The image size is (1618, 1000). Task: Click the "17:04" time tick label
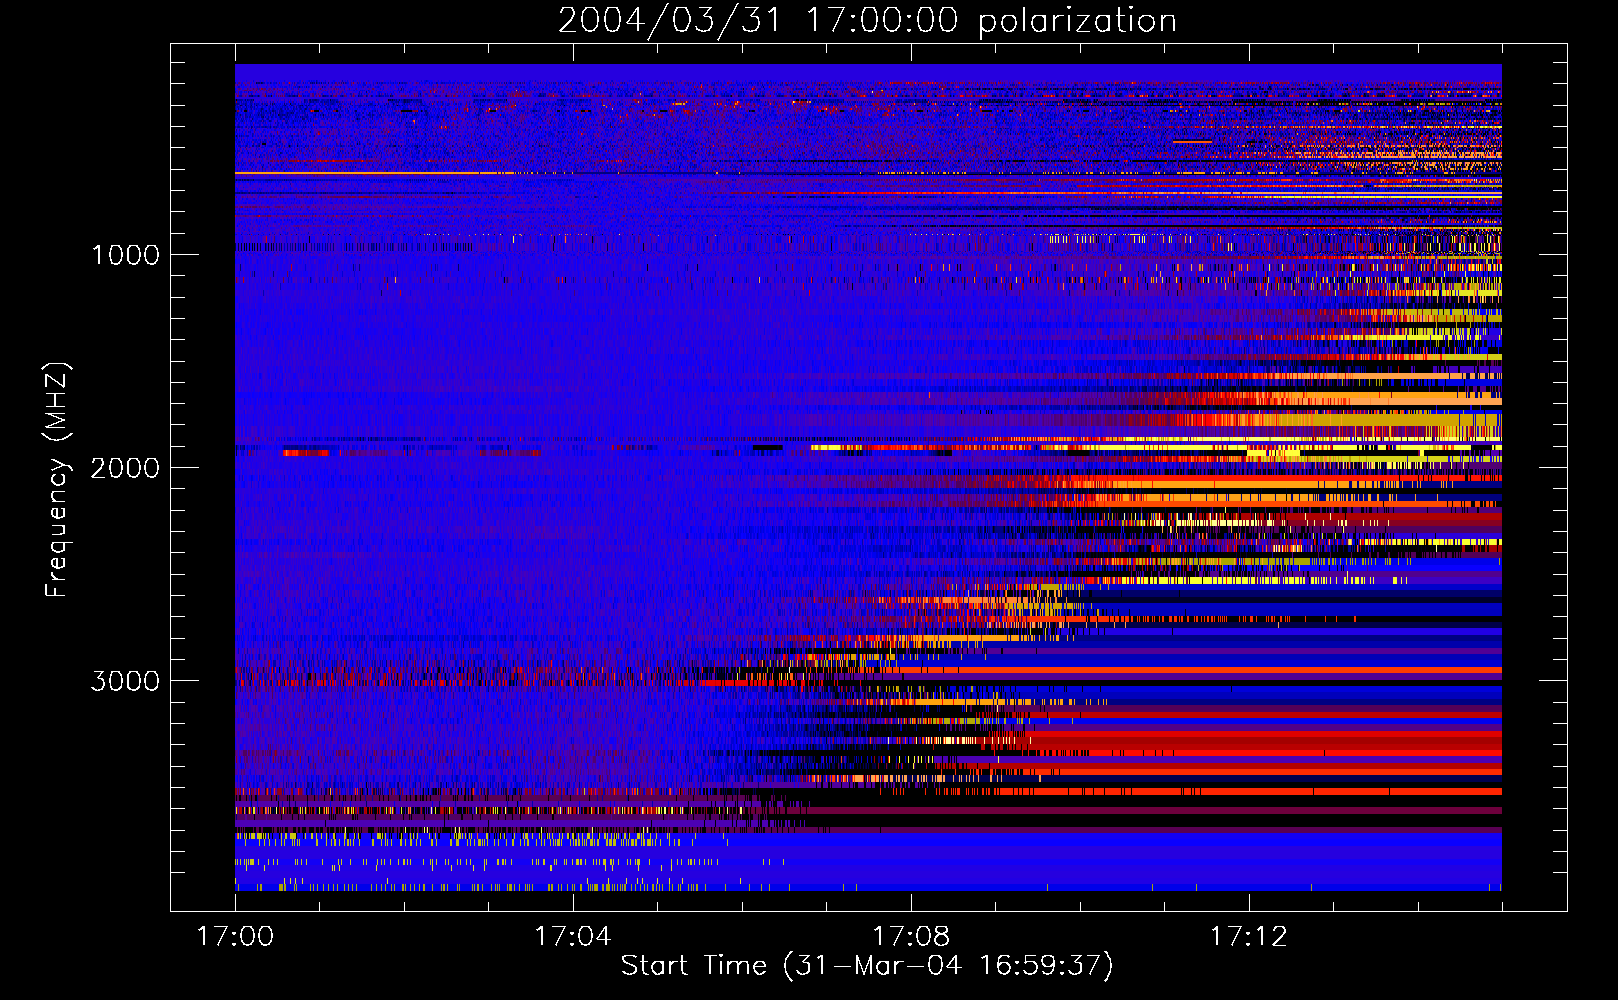click(573, 937)
